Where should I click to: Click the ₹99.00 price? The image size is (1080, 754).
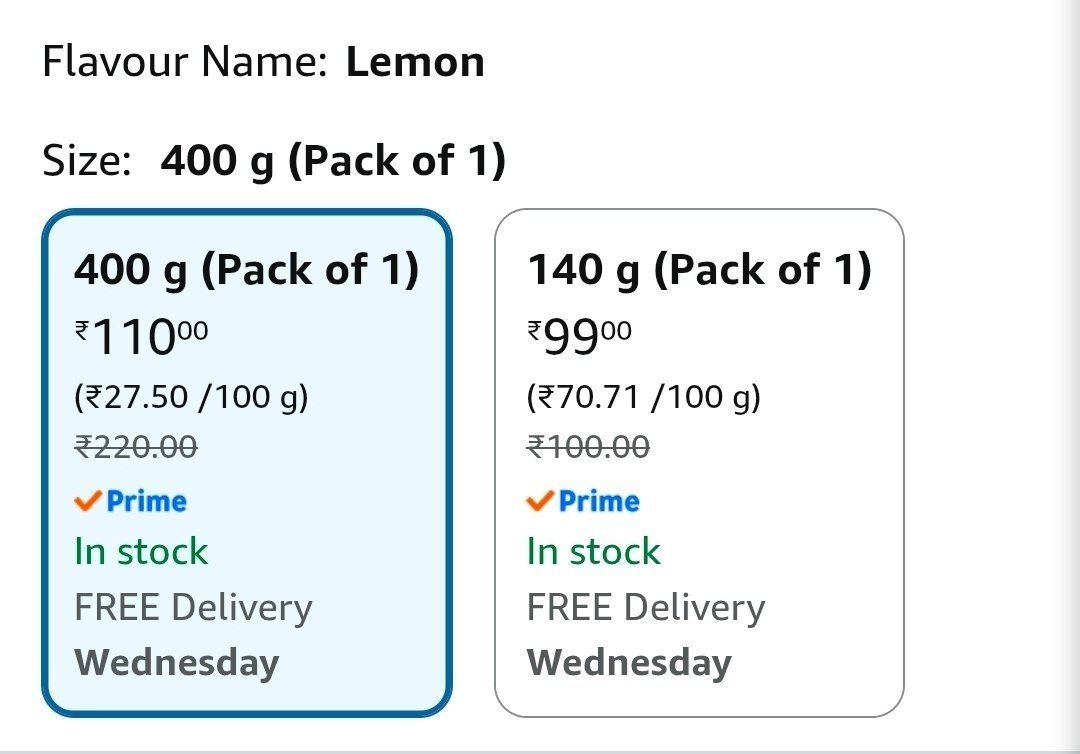(579, 337)
